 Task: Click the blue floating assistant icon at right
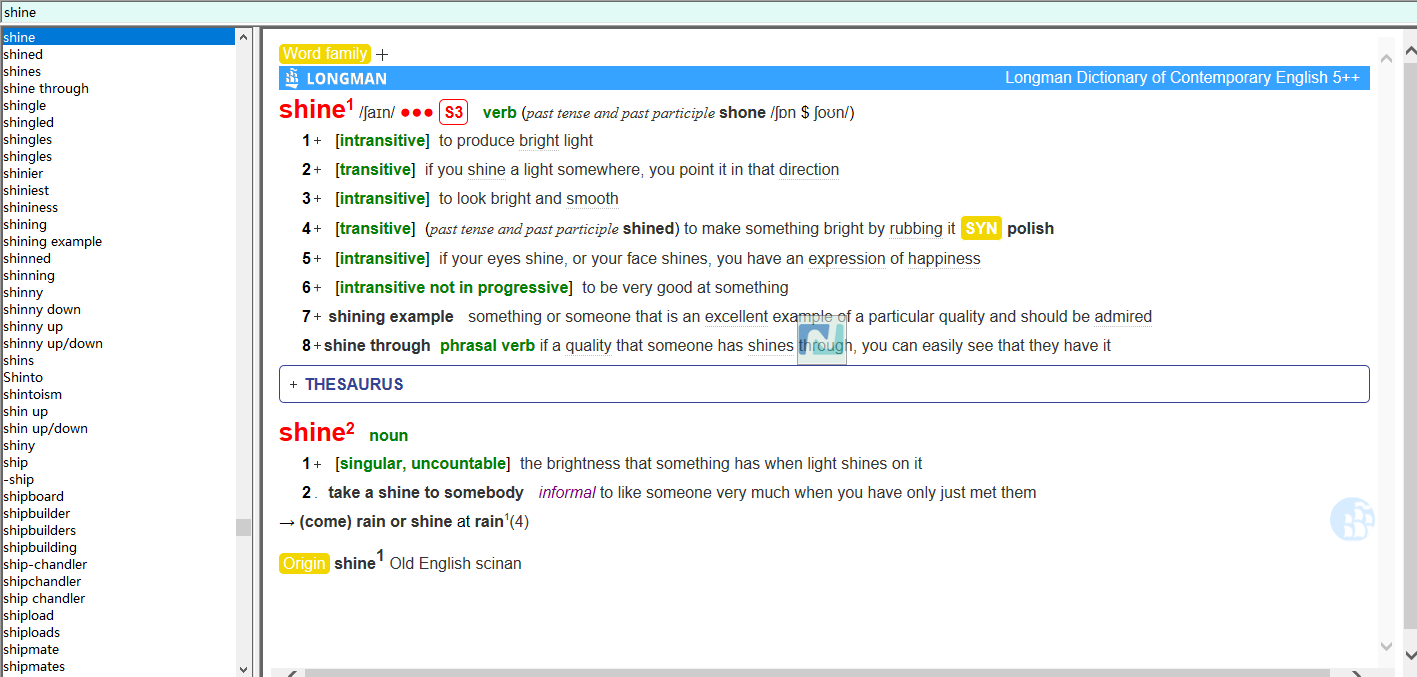(x=1352, y=519)
